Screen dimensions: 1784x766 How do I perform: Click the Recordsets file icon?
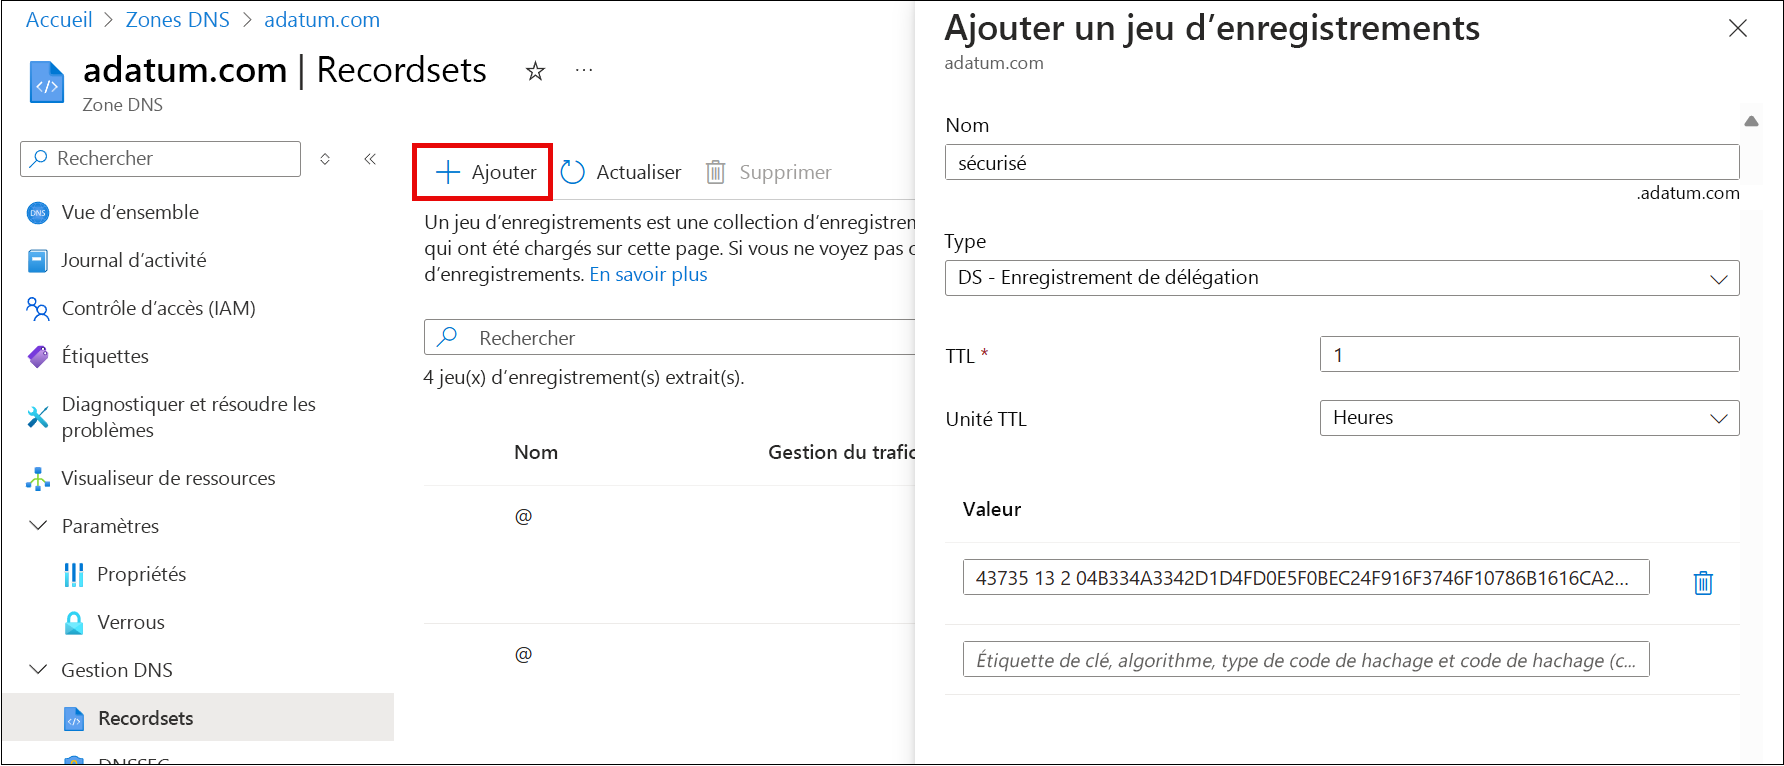click(74, 718)
